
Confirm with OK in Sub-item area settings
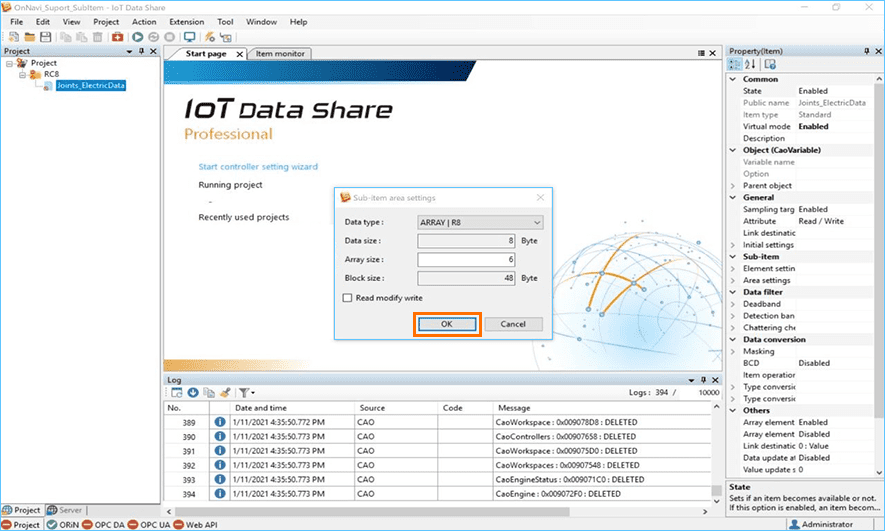pyautogui.click(x=447, y=324)
